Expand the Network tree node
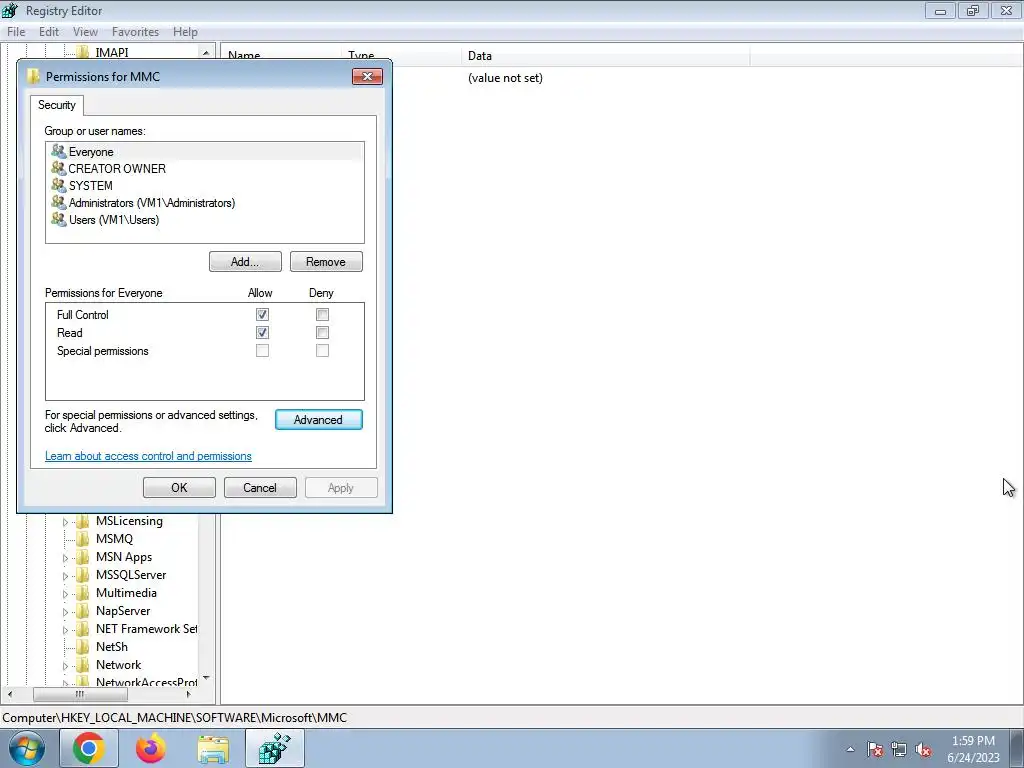1024x768 pixels. pyautogui.click(x=65, y=665)
